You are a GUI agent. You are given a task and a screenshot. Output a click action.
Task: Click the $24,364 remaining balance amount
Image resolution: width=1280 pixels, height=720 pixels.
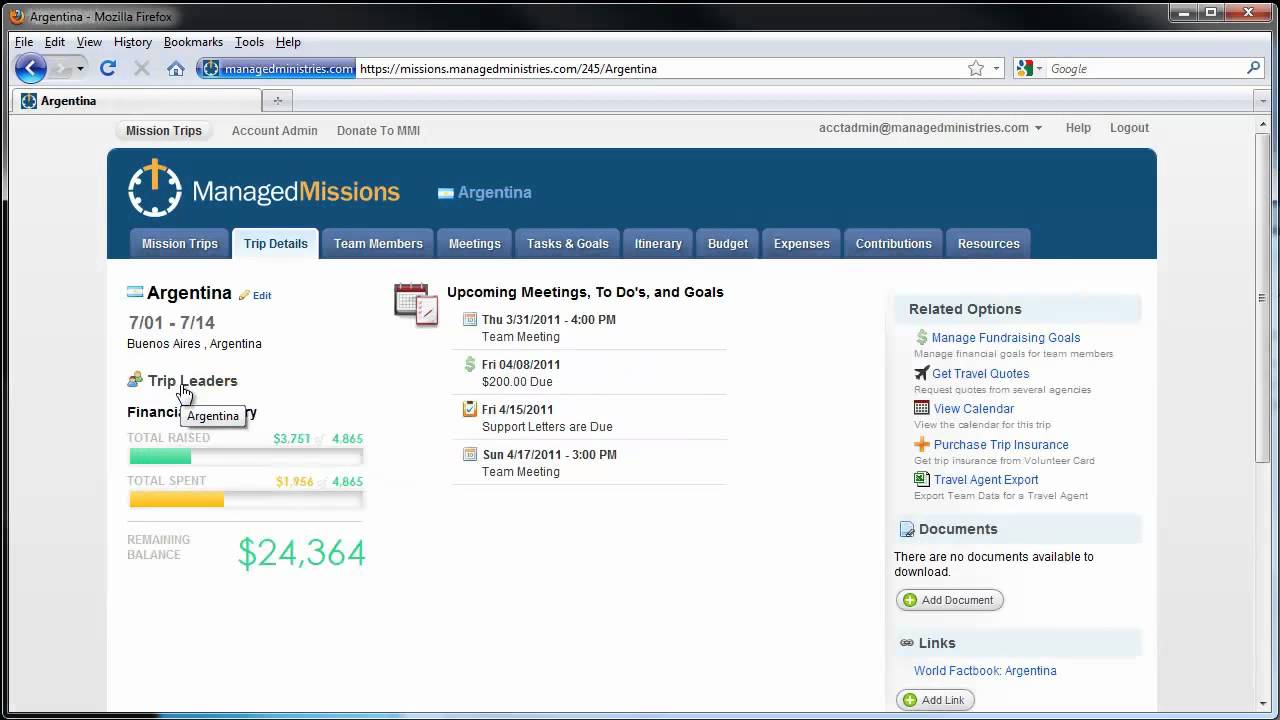pyautogui.click(x=301, y=553)
